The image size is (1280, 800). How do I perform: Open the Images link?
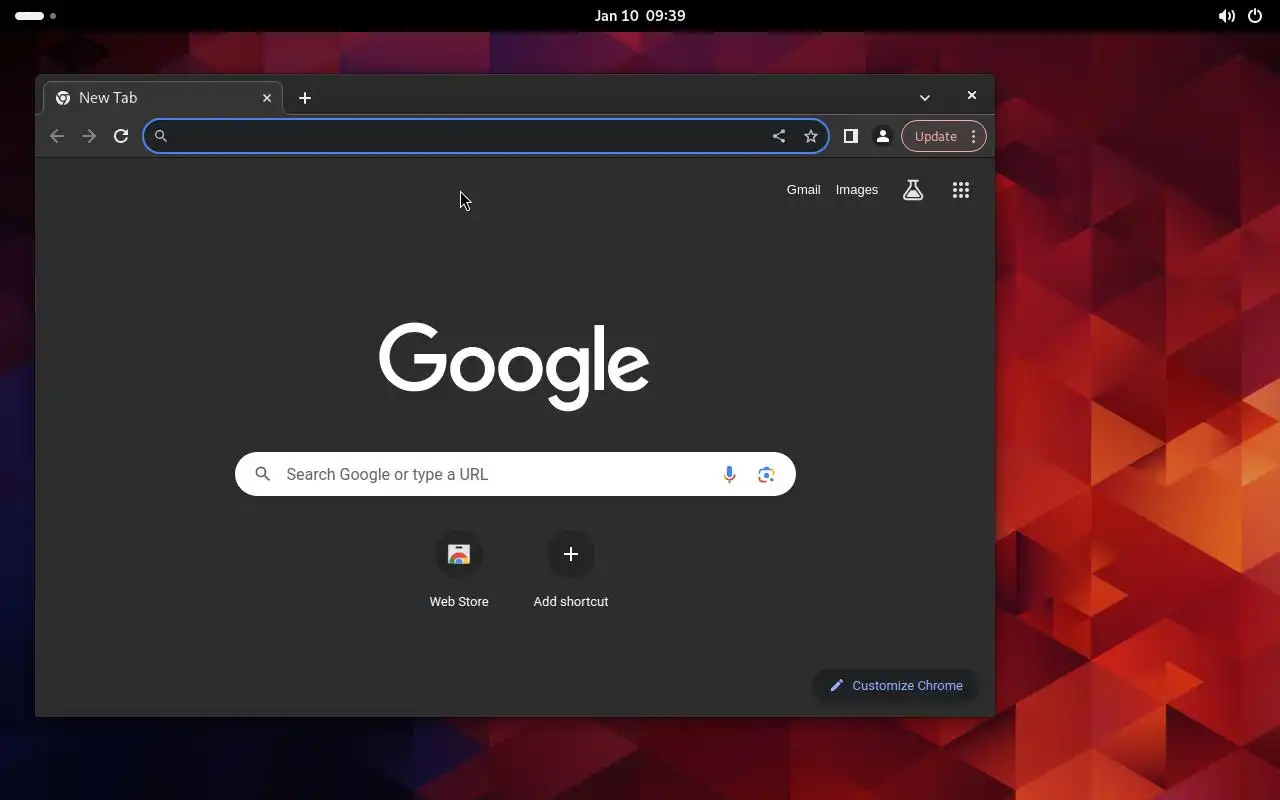[x=857, y=190]
